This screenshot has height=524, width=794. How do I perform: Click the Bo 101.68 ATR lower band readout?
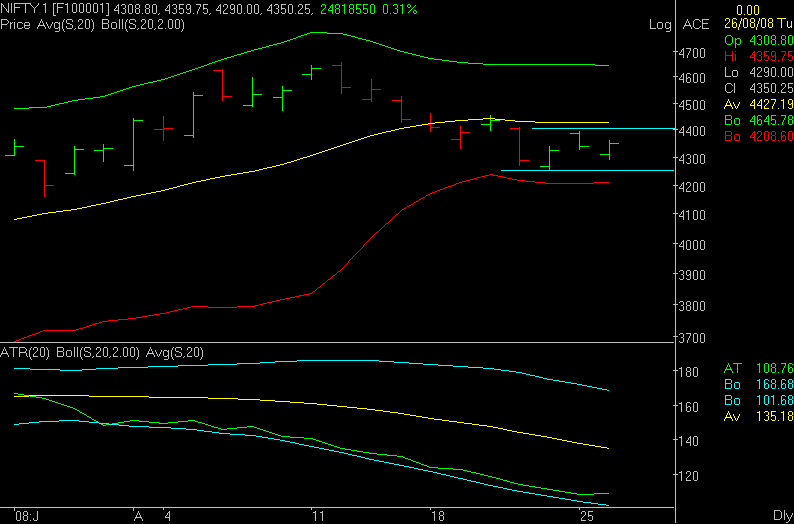758,400
